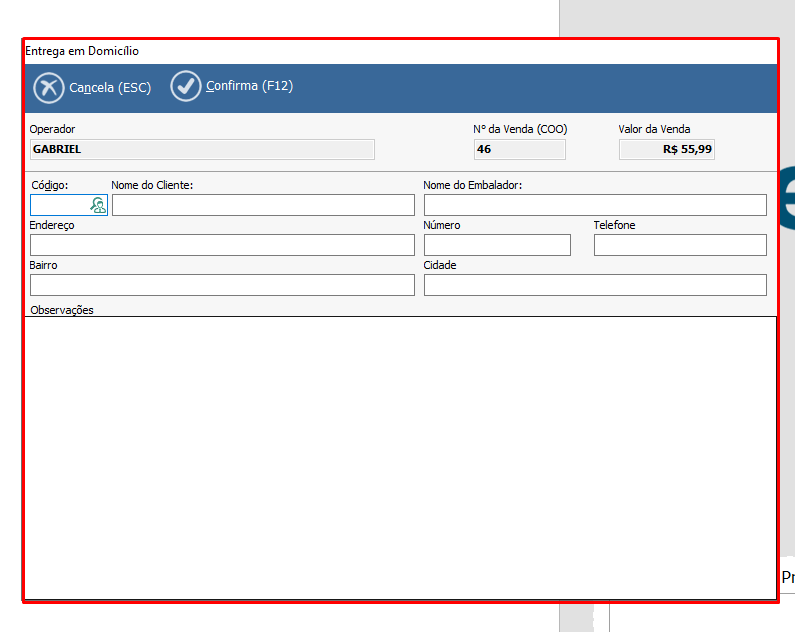The height and width of the screenshot is (632, 795).
Task: Focus the Código input field
Action: point(59,205)
